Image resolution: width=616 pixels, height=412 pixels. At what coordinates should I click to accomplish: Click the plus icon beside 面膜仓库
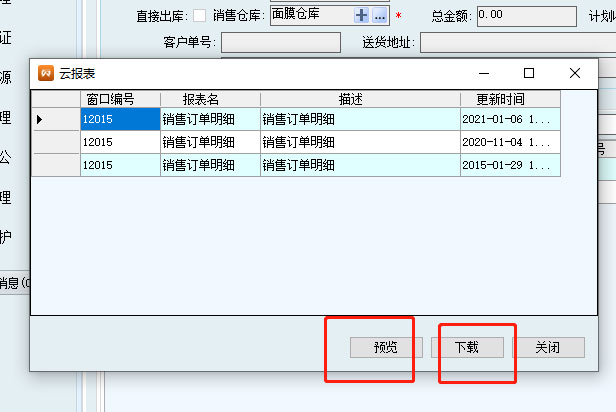point(361,17)
